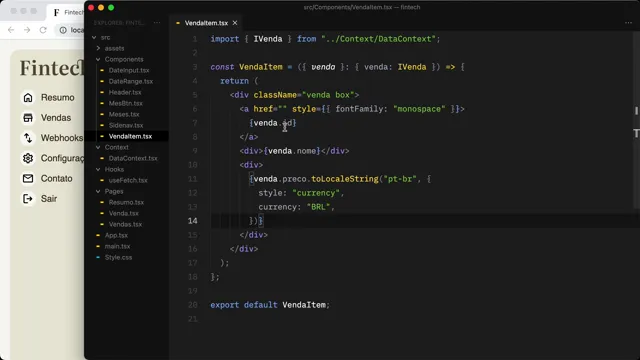Click the Vendas store icon
Image resolution: width=640 pixels, height=360 pixels.
pos(28,118)
